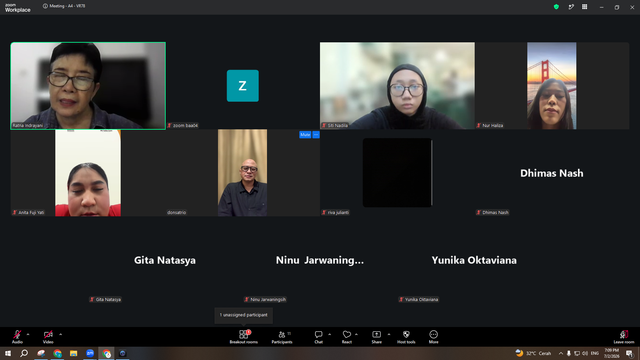
Task: Open more options on donsatrio's tile
Action: coord(316,135)
